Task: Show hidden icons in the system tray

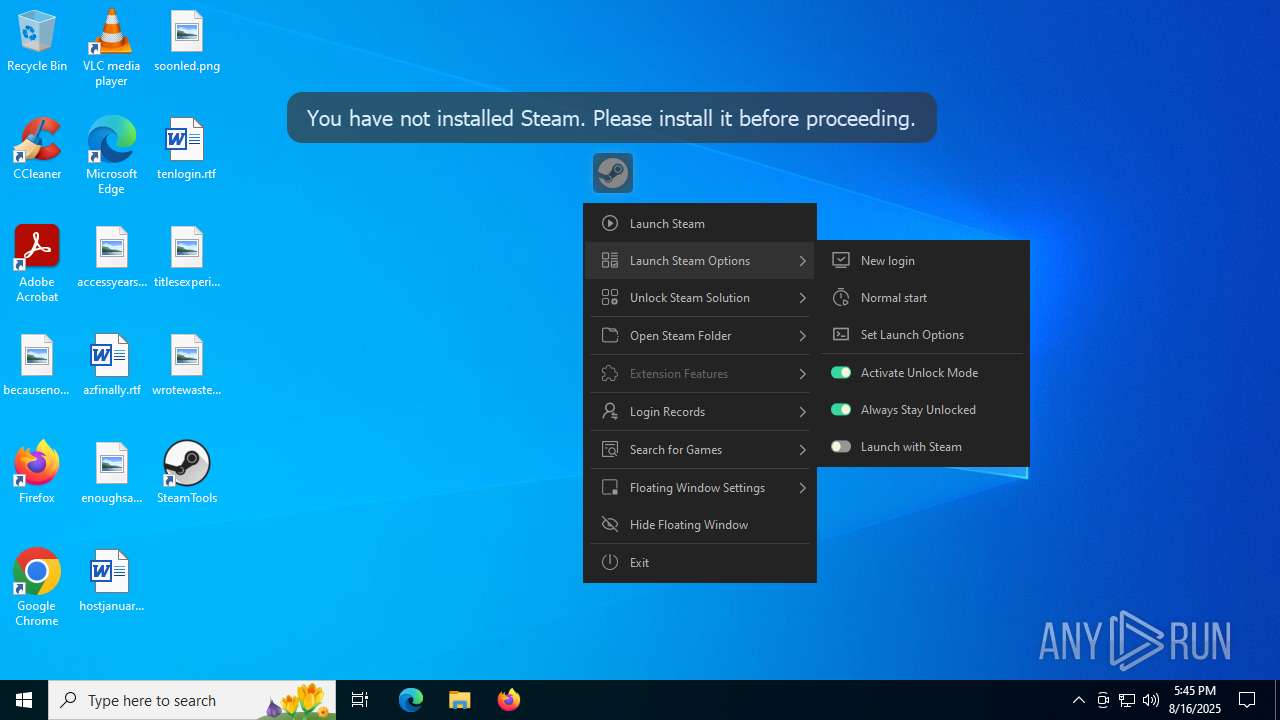Action: coord(1078,700)
